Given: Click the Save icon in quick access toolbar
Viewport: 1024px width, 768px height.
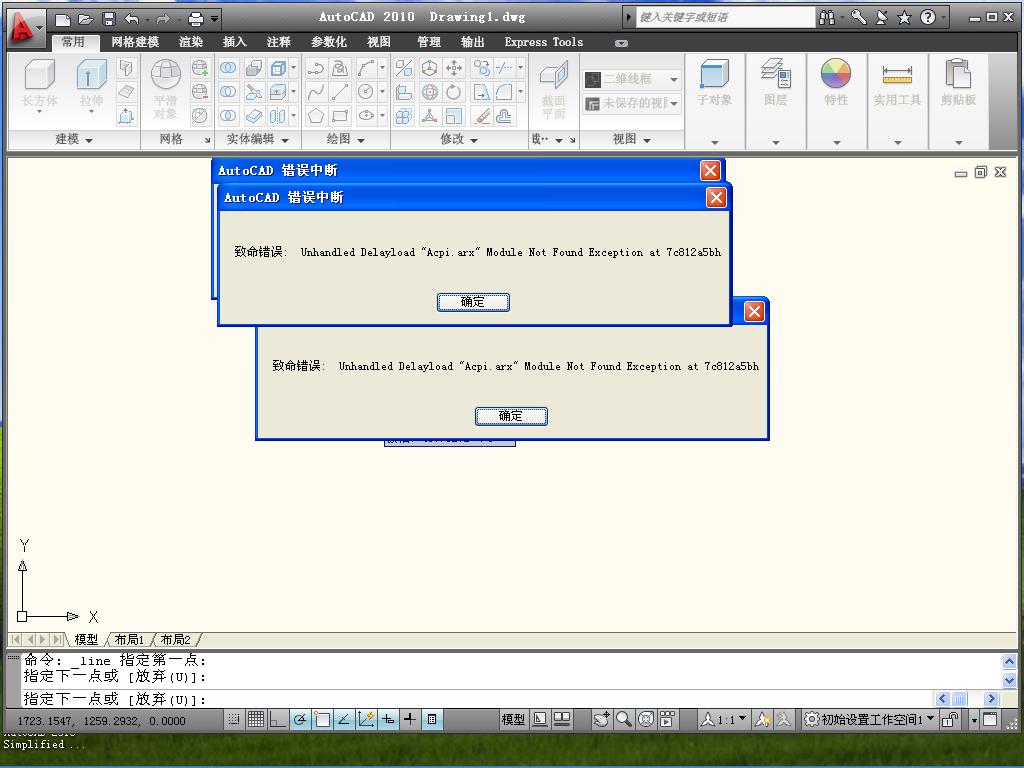Looking at the screenshot, I should (x=109, y=19).
